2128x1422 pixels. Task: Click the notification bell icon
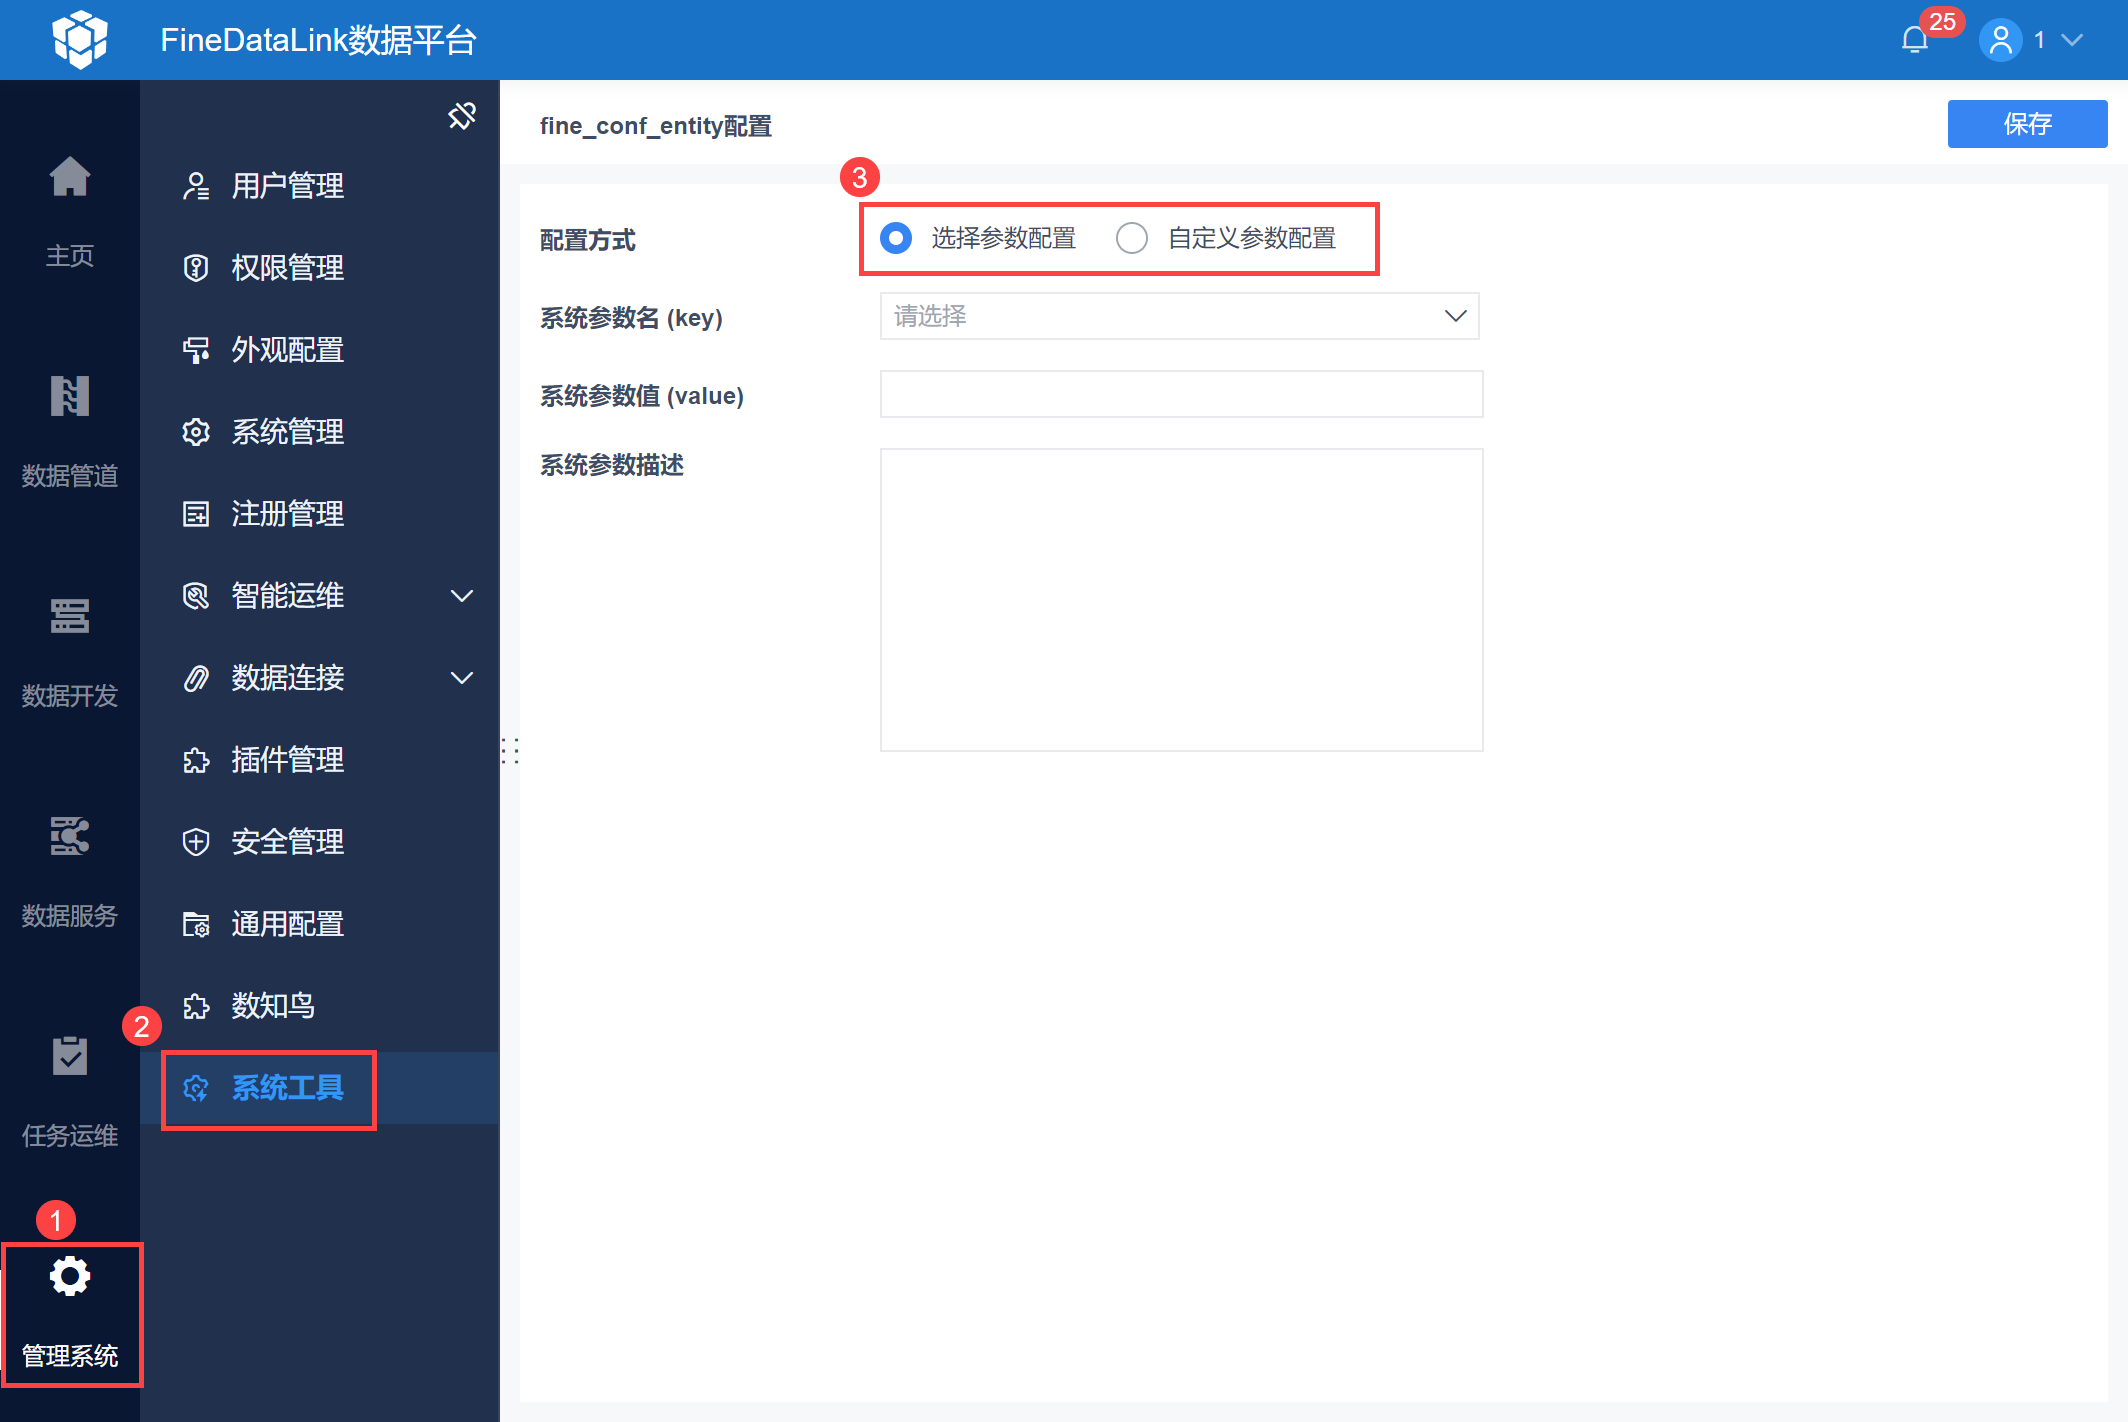pyautogui.click(x=1914, y=40)
